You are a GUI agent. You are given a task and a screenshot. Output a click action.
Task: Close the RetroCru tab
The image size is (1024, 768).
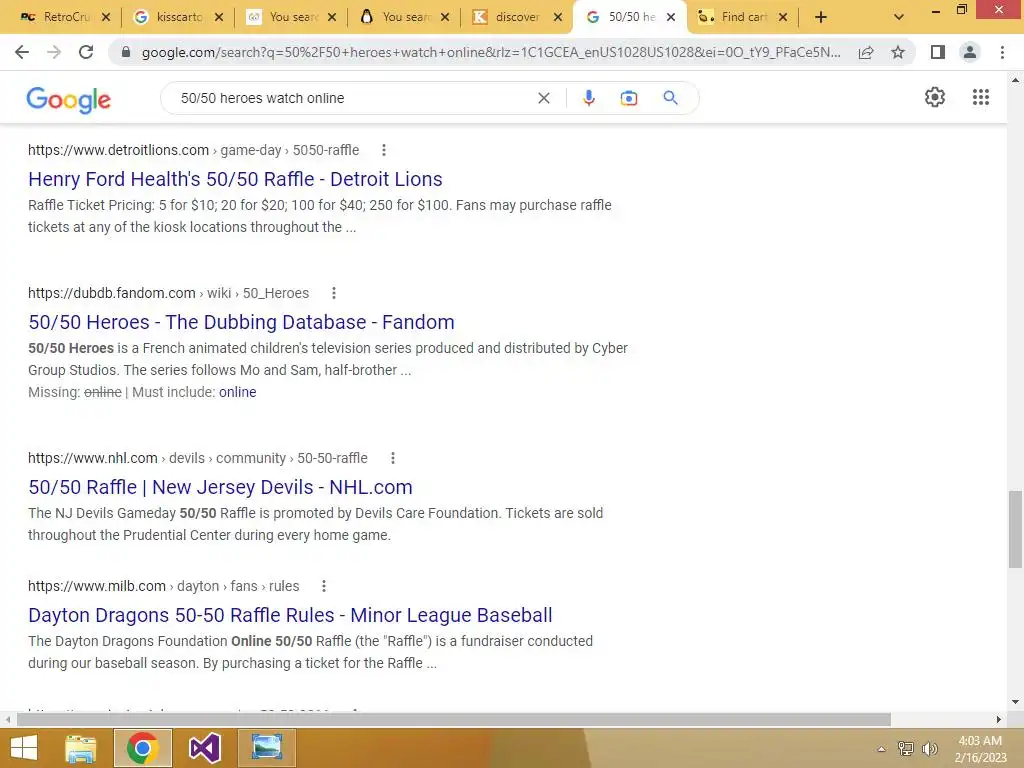tap(106, 17)
